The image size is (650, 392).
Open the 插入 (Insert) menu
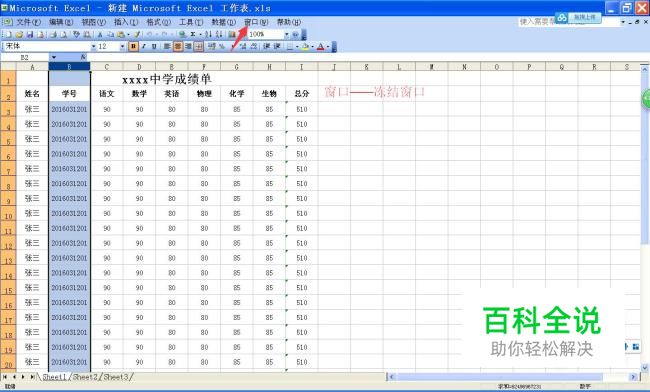[126, 22]
